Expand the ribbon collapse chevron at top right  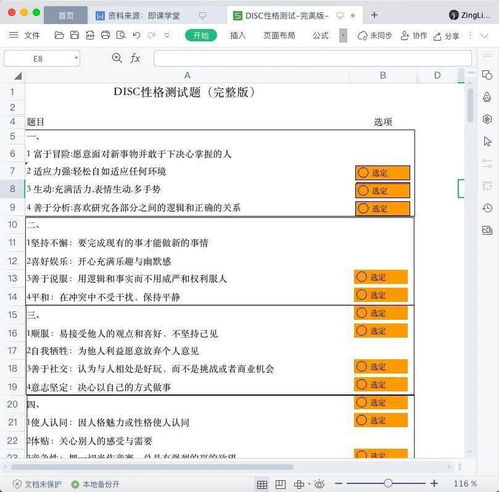point(484,36)
